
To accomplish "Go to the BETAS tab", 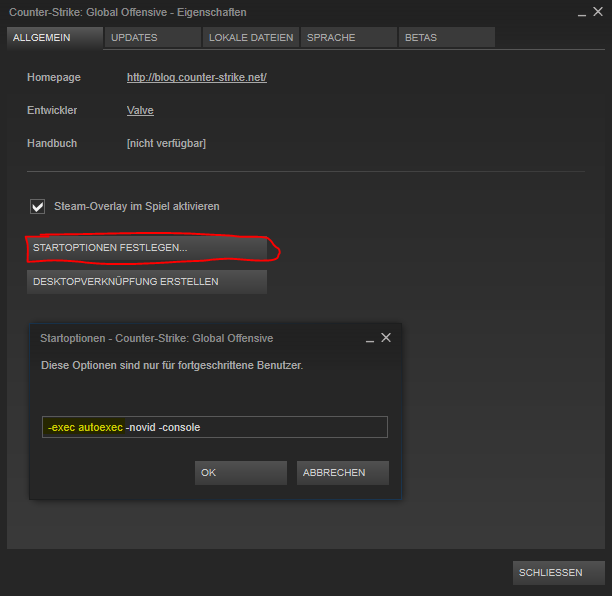I will click(447, 37).
